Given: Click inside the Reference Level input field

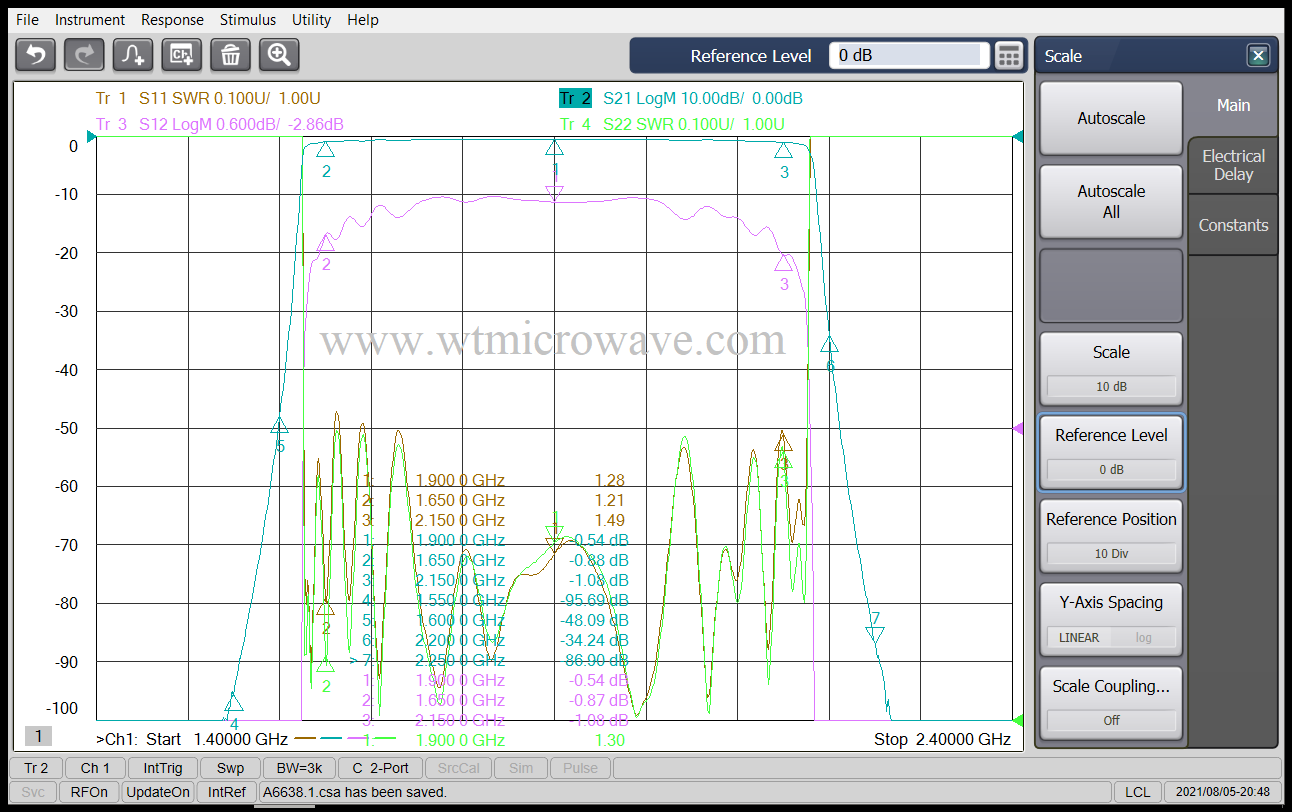Looking at the screenshot, I should tap(905, 55).
